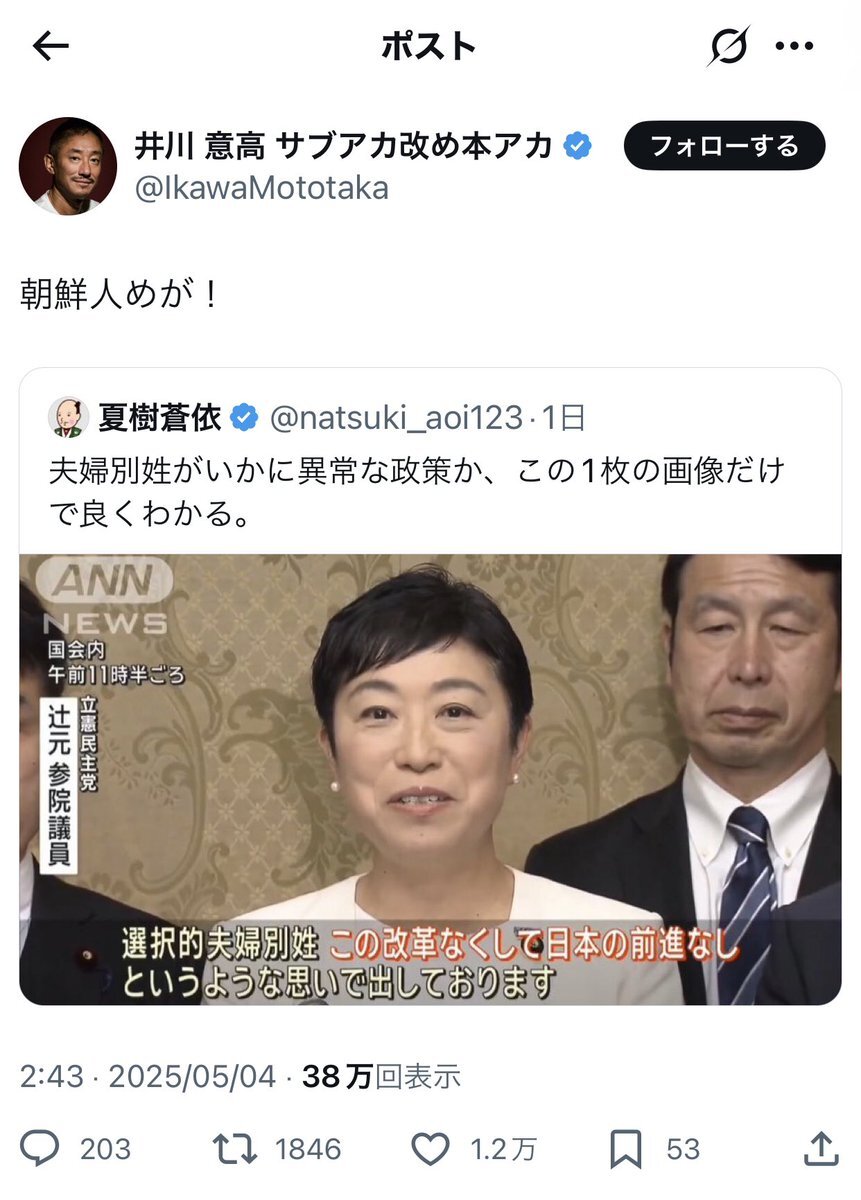The image size is (861, 1200).
Task: Tap the quoted user's verified badge
Action: [x=243, y=418]
